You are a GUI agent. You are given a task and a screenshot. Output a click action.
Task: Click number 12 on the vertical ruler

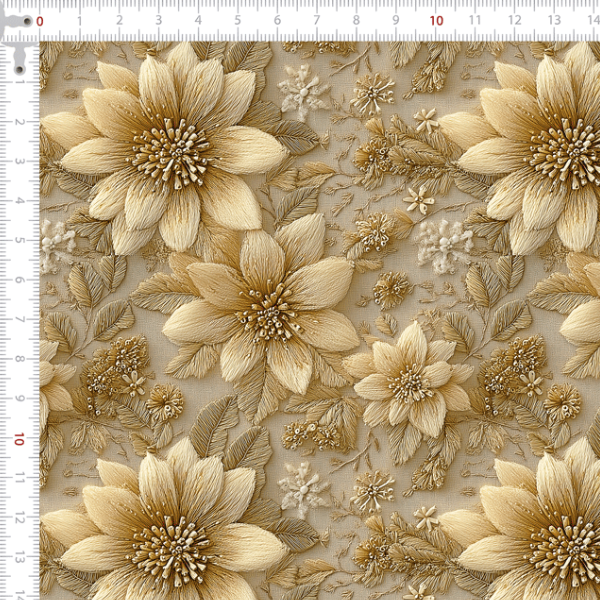click(x=19, y=519)
